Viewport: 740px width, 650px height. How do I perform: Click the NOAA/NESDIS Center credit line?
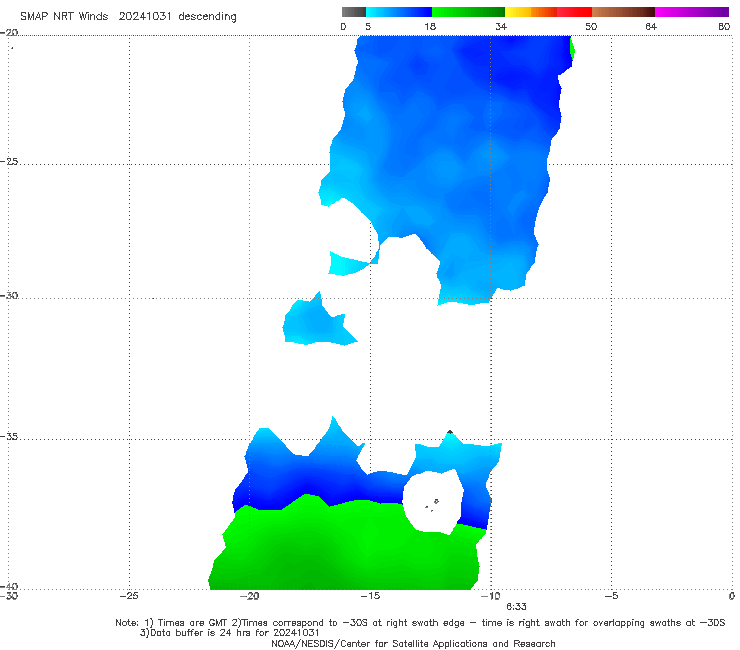pos(413,644)
